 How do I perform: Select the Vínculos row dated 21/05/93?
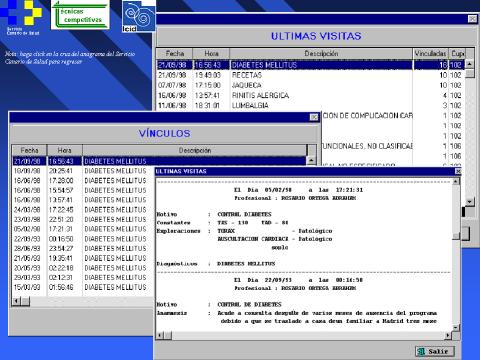(83, 258)
